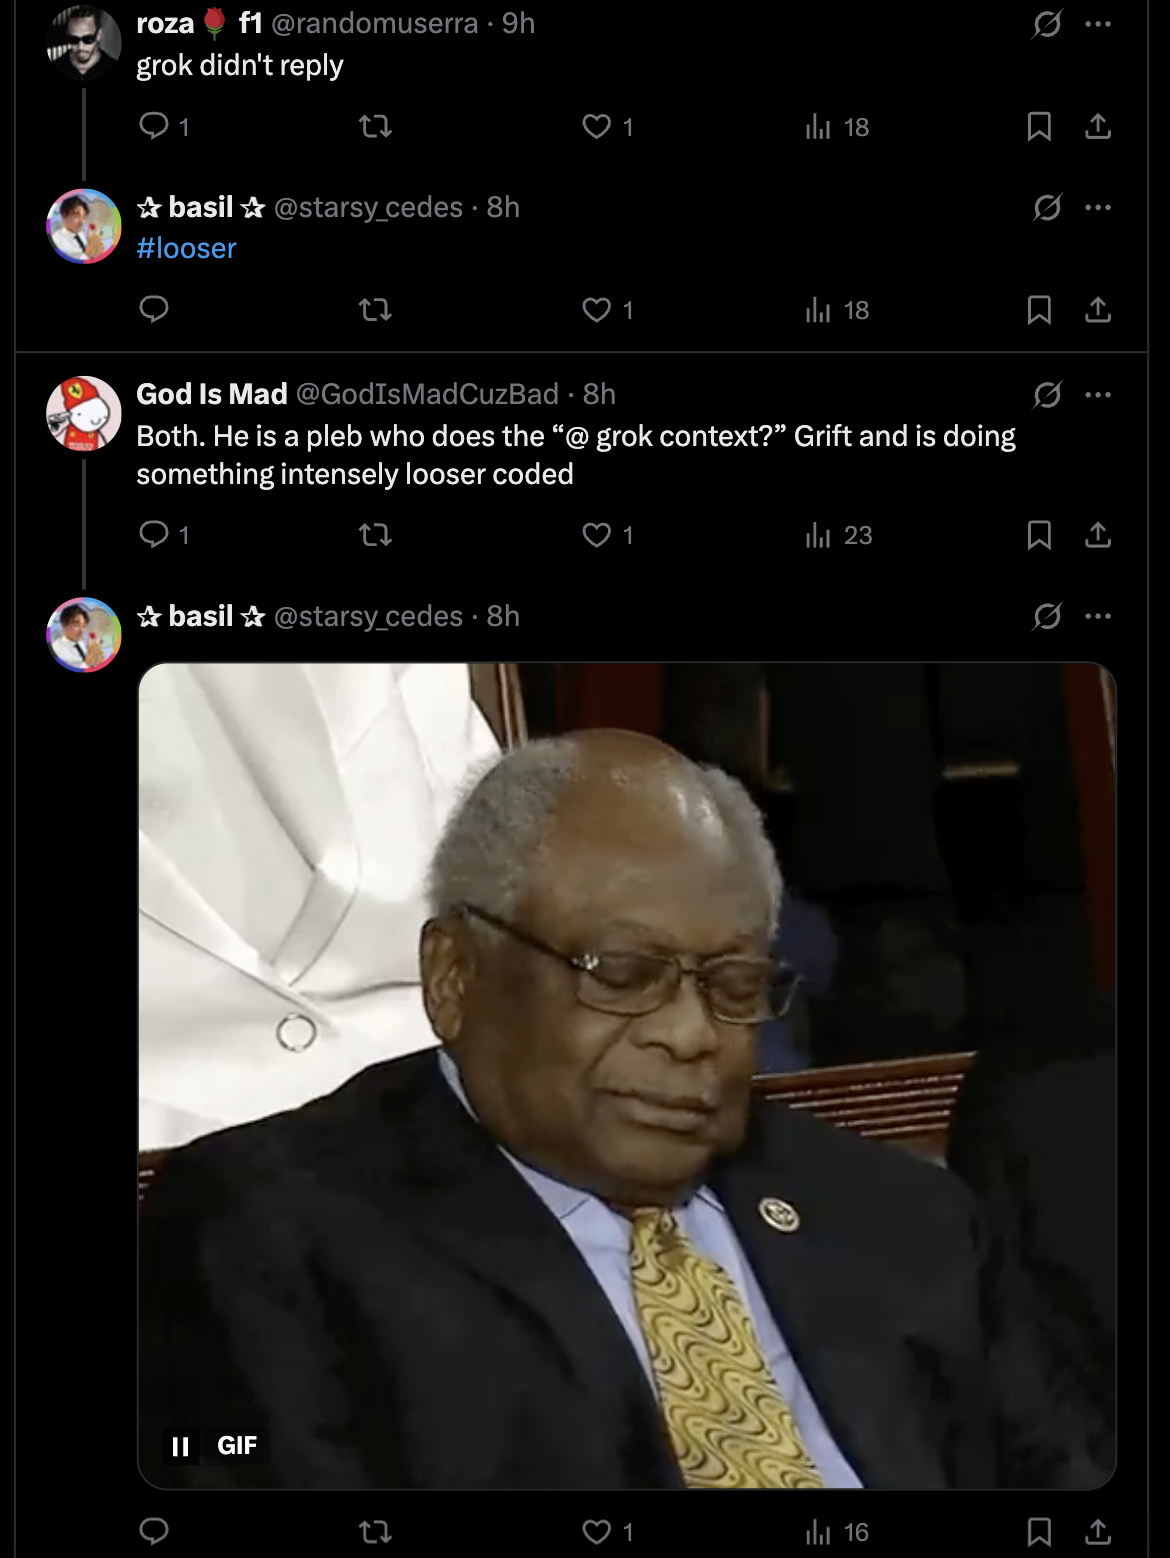Share basil's GIF tweet
Viewport: 1170px width, 1558px height.
tap(1098, 1531)
